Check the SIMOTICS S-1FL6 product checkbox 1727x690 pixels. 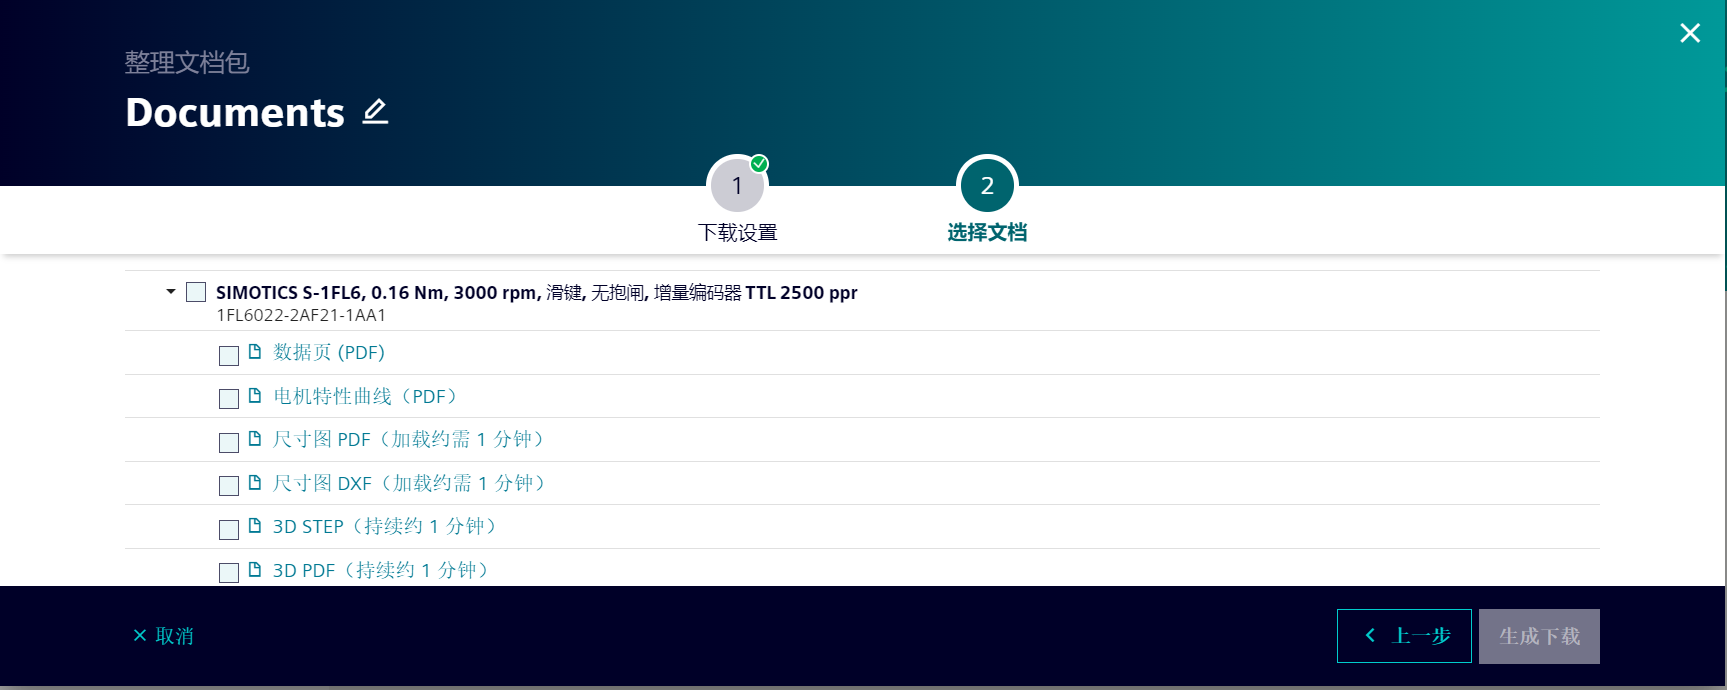[x=196, y=292]
